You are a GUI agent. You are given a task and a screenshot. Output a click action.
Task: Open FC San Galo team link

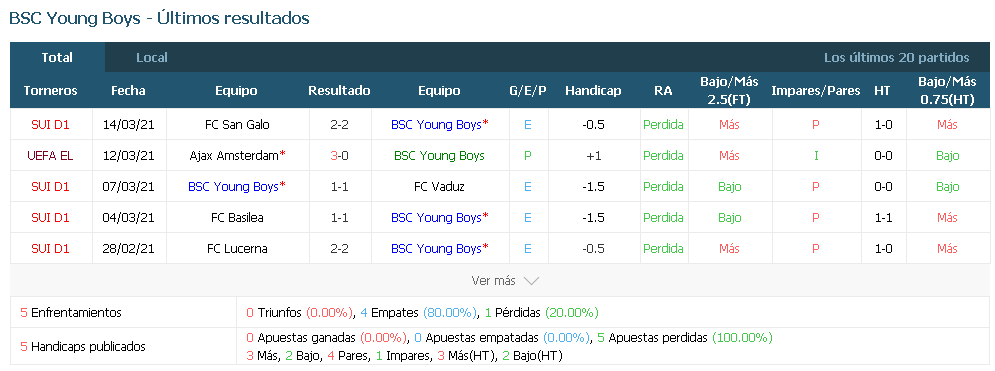pos(238,125)
